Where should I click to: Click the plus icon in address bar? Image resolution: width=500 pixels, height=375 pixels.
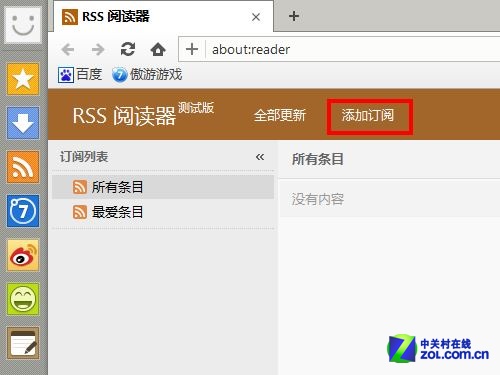coord(192,49)
